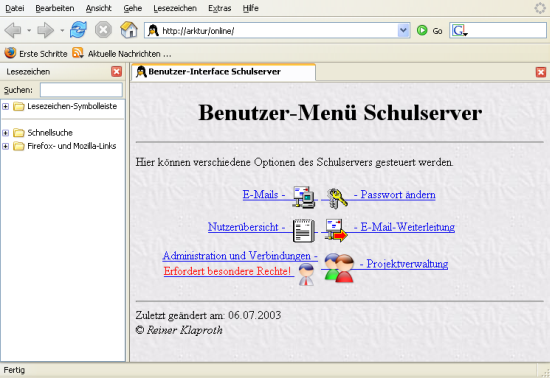Click the Firefox icon for Erste Schritte

pos(10,53)
